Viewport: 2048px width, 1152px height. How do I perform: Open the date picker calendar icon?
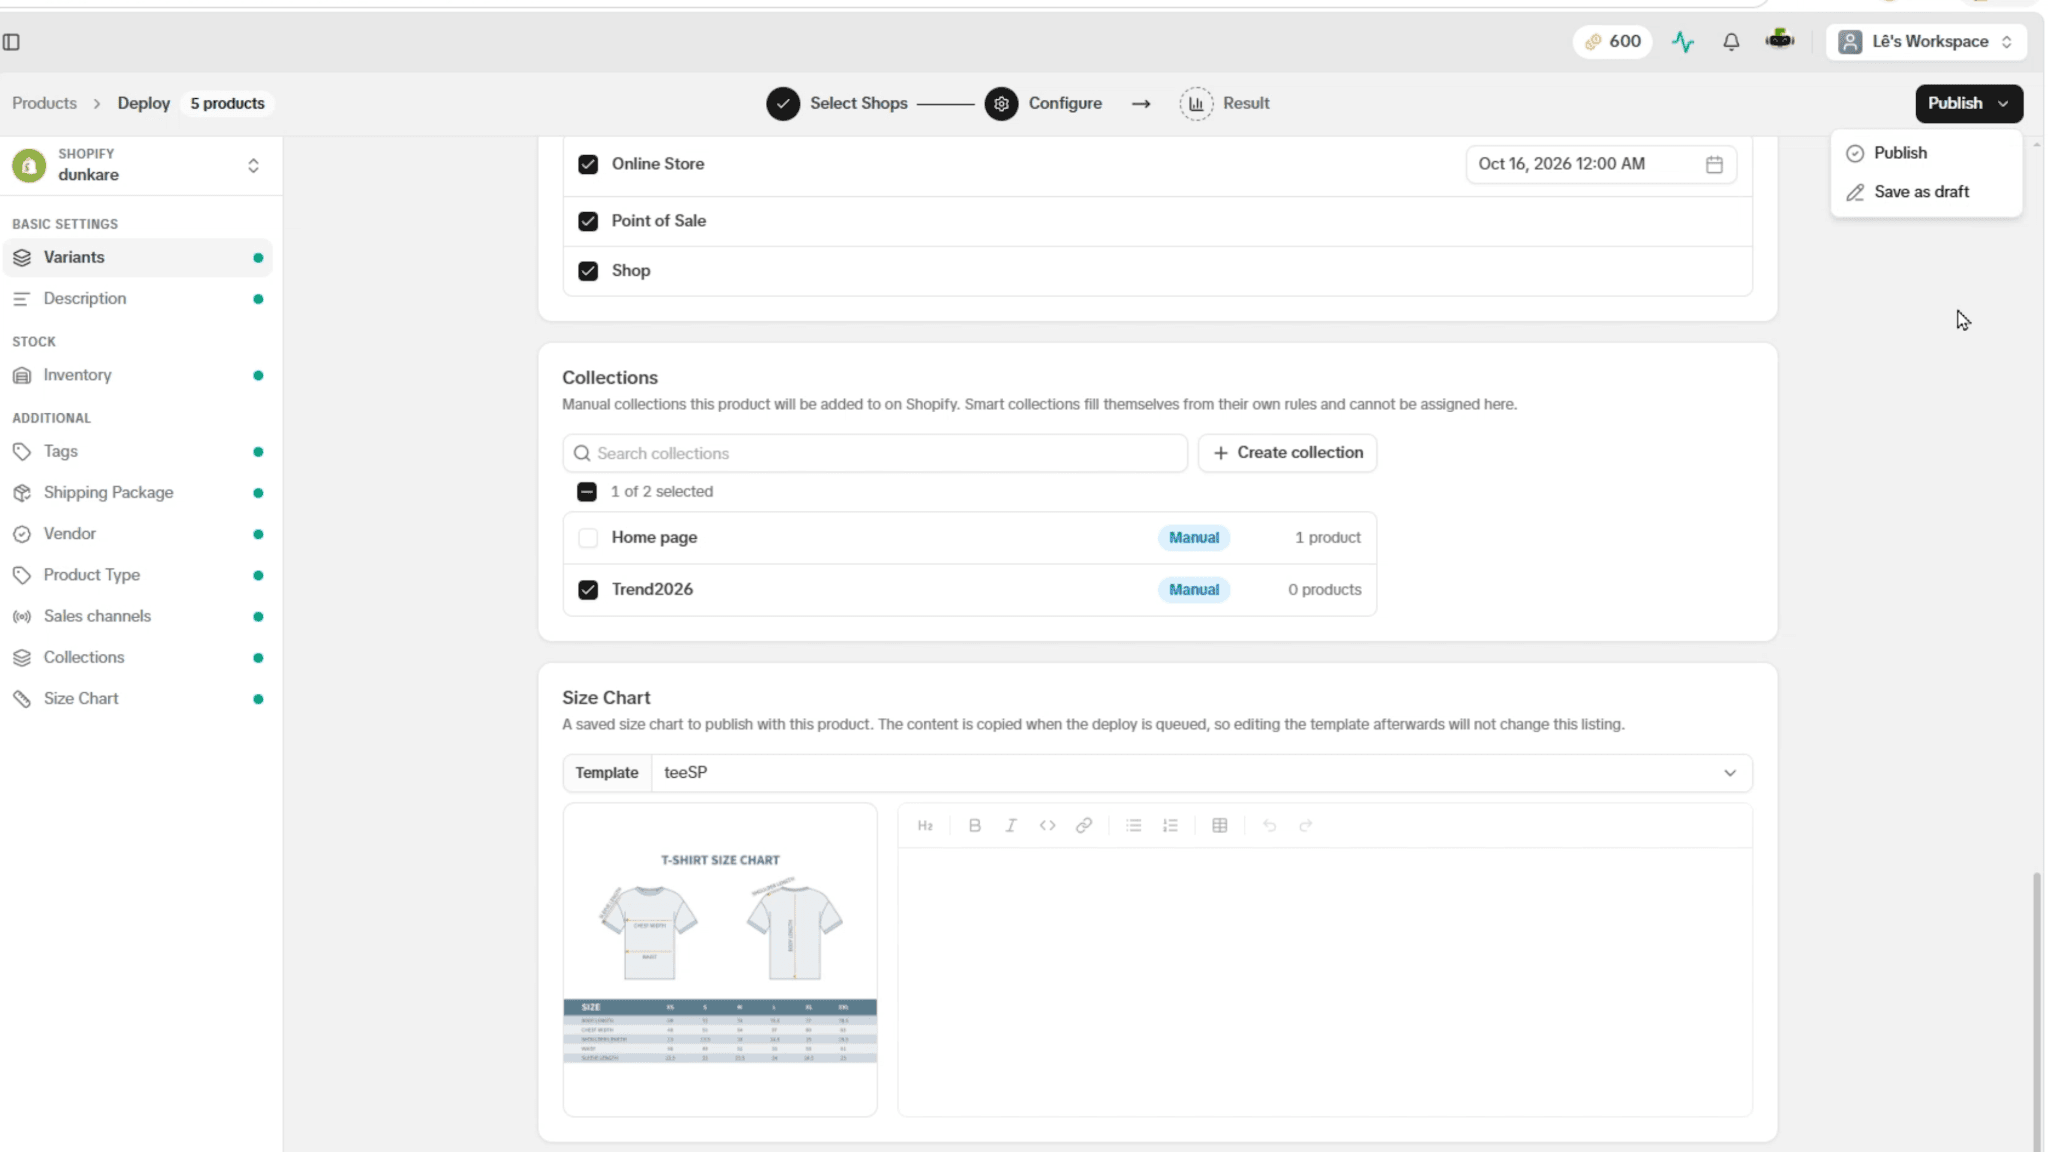1714,164
